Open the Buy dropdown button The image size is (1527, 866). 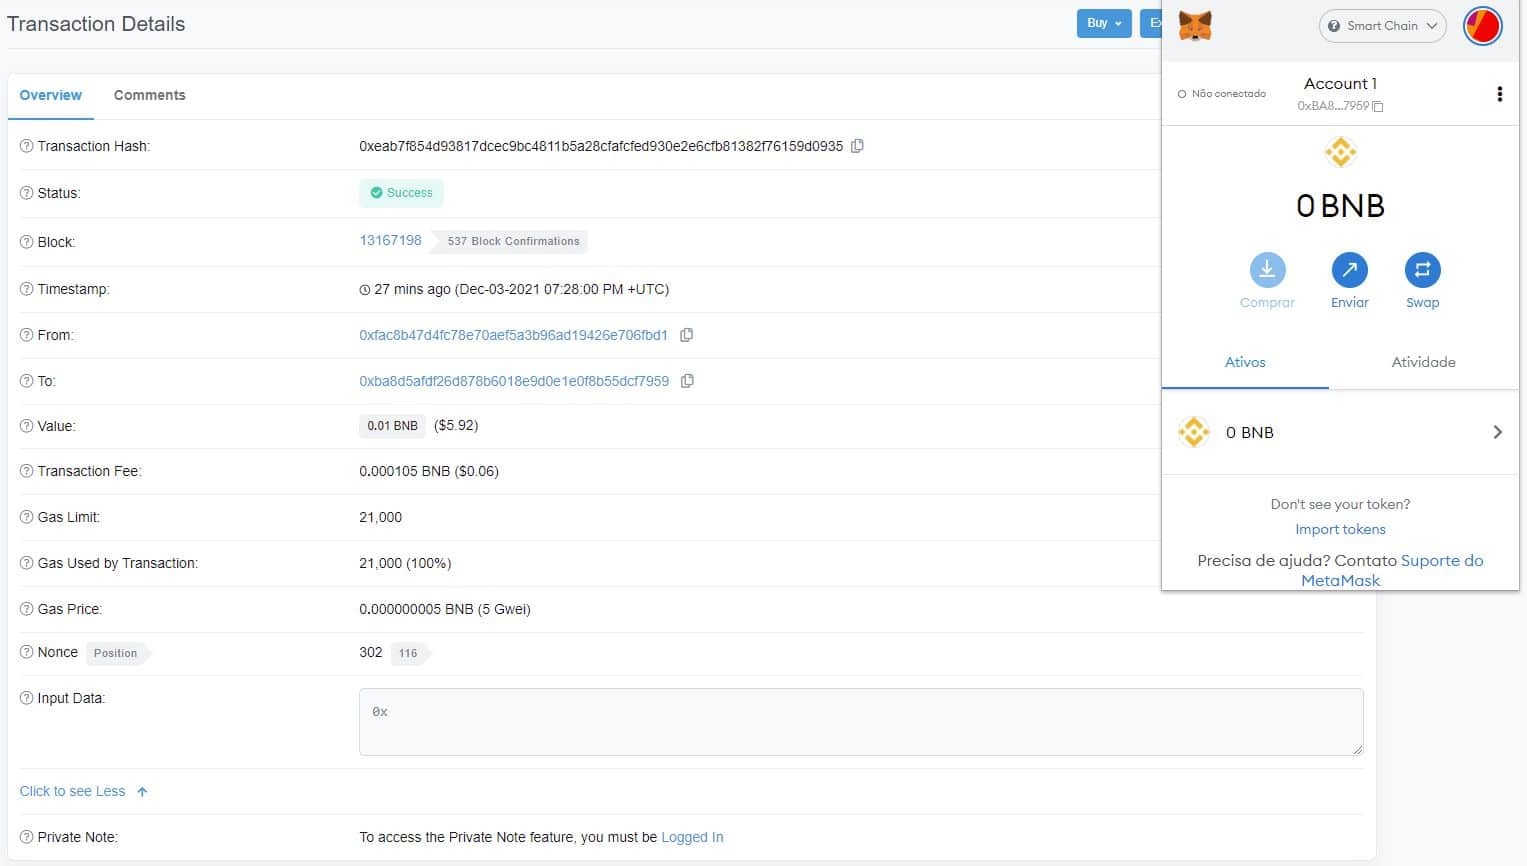click(x=1103, y=23)
